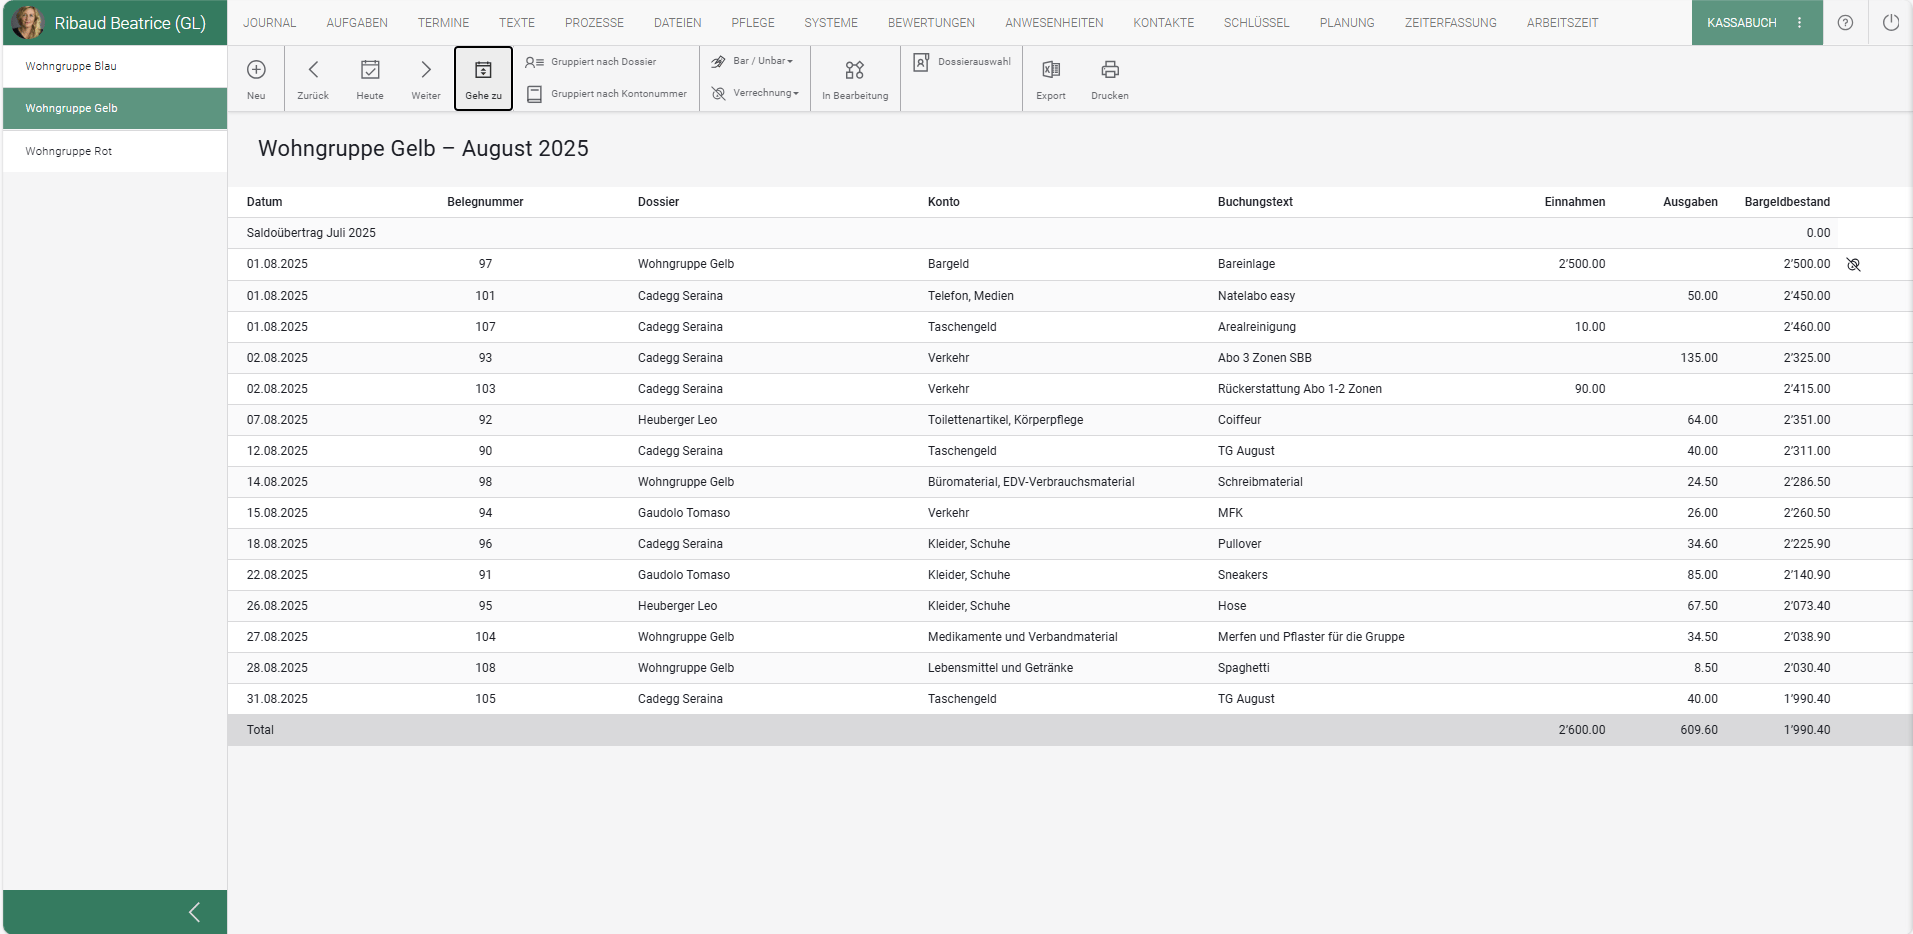This screenshot has width=1913, height=934.
Task: Select Wohngruppe Rot in sidebar
Action: tap(69, 152)
